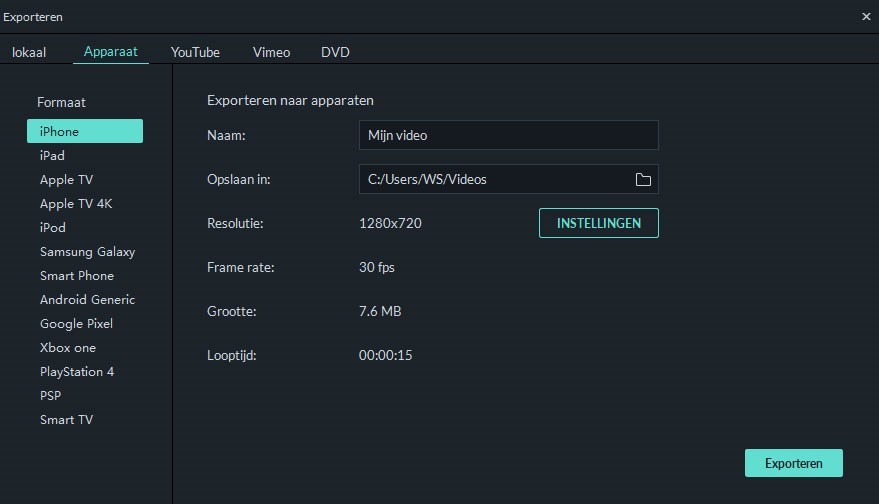Select Apple TV format
879x504 pixels.
click(66, 179)
